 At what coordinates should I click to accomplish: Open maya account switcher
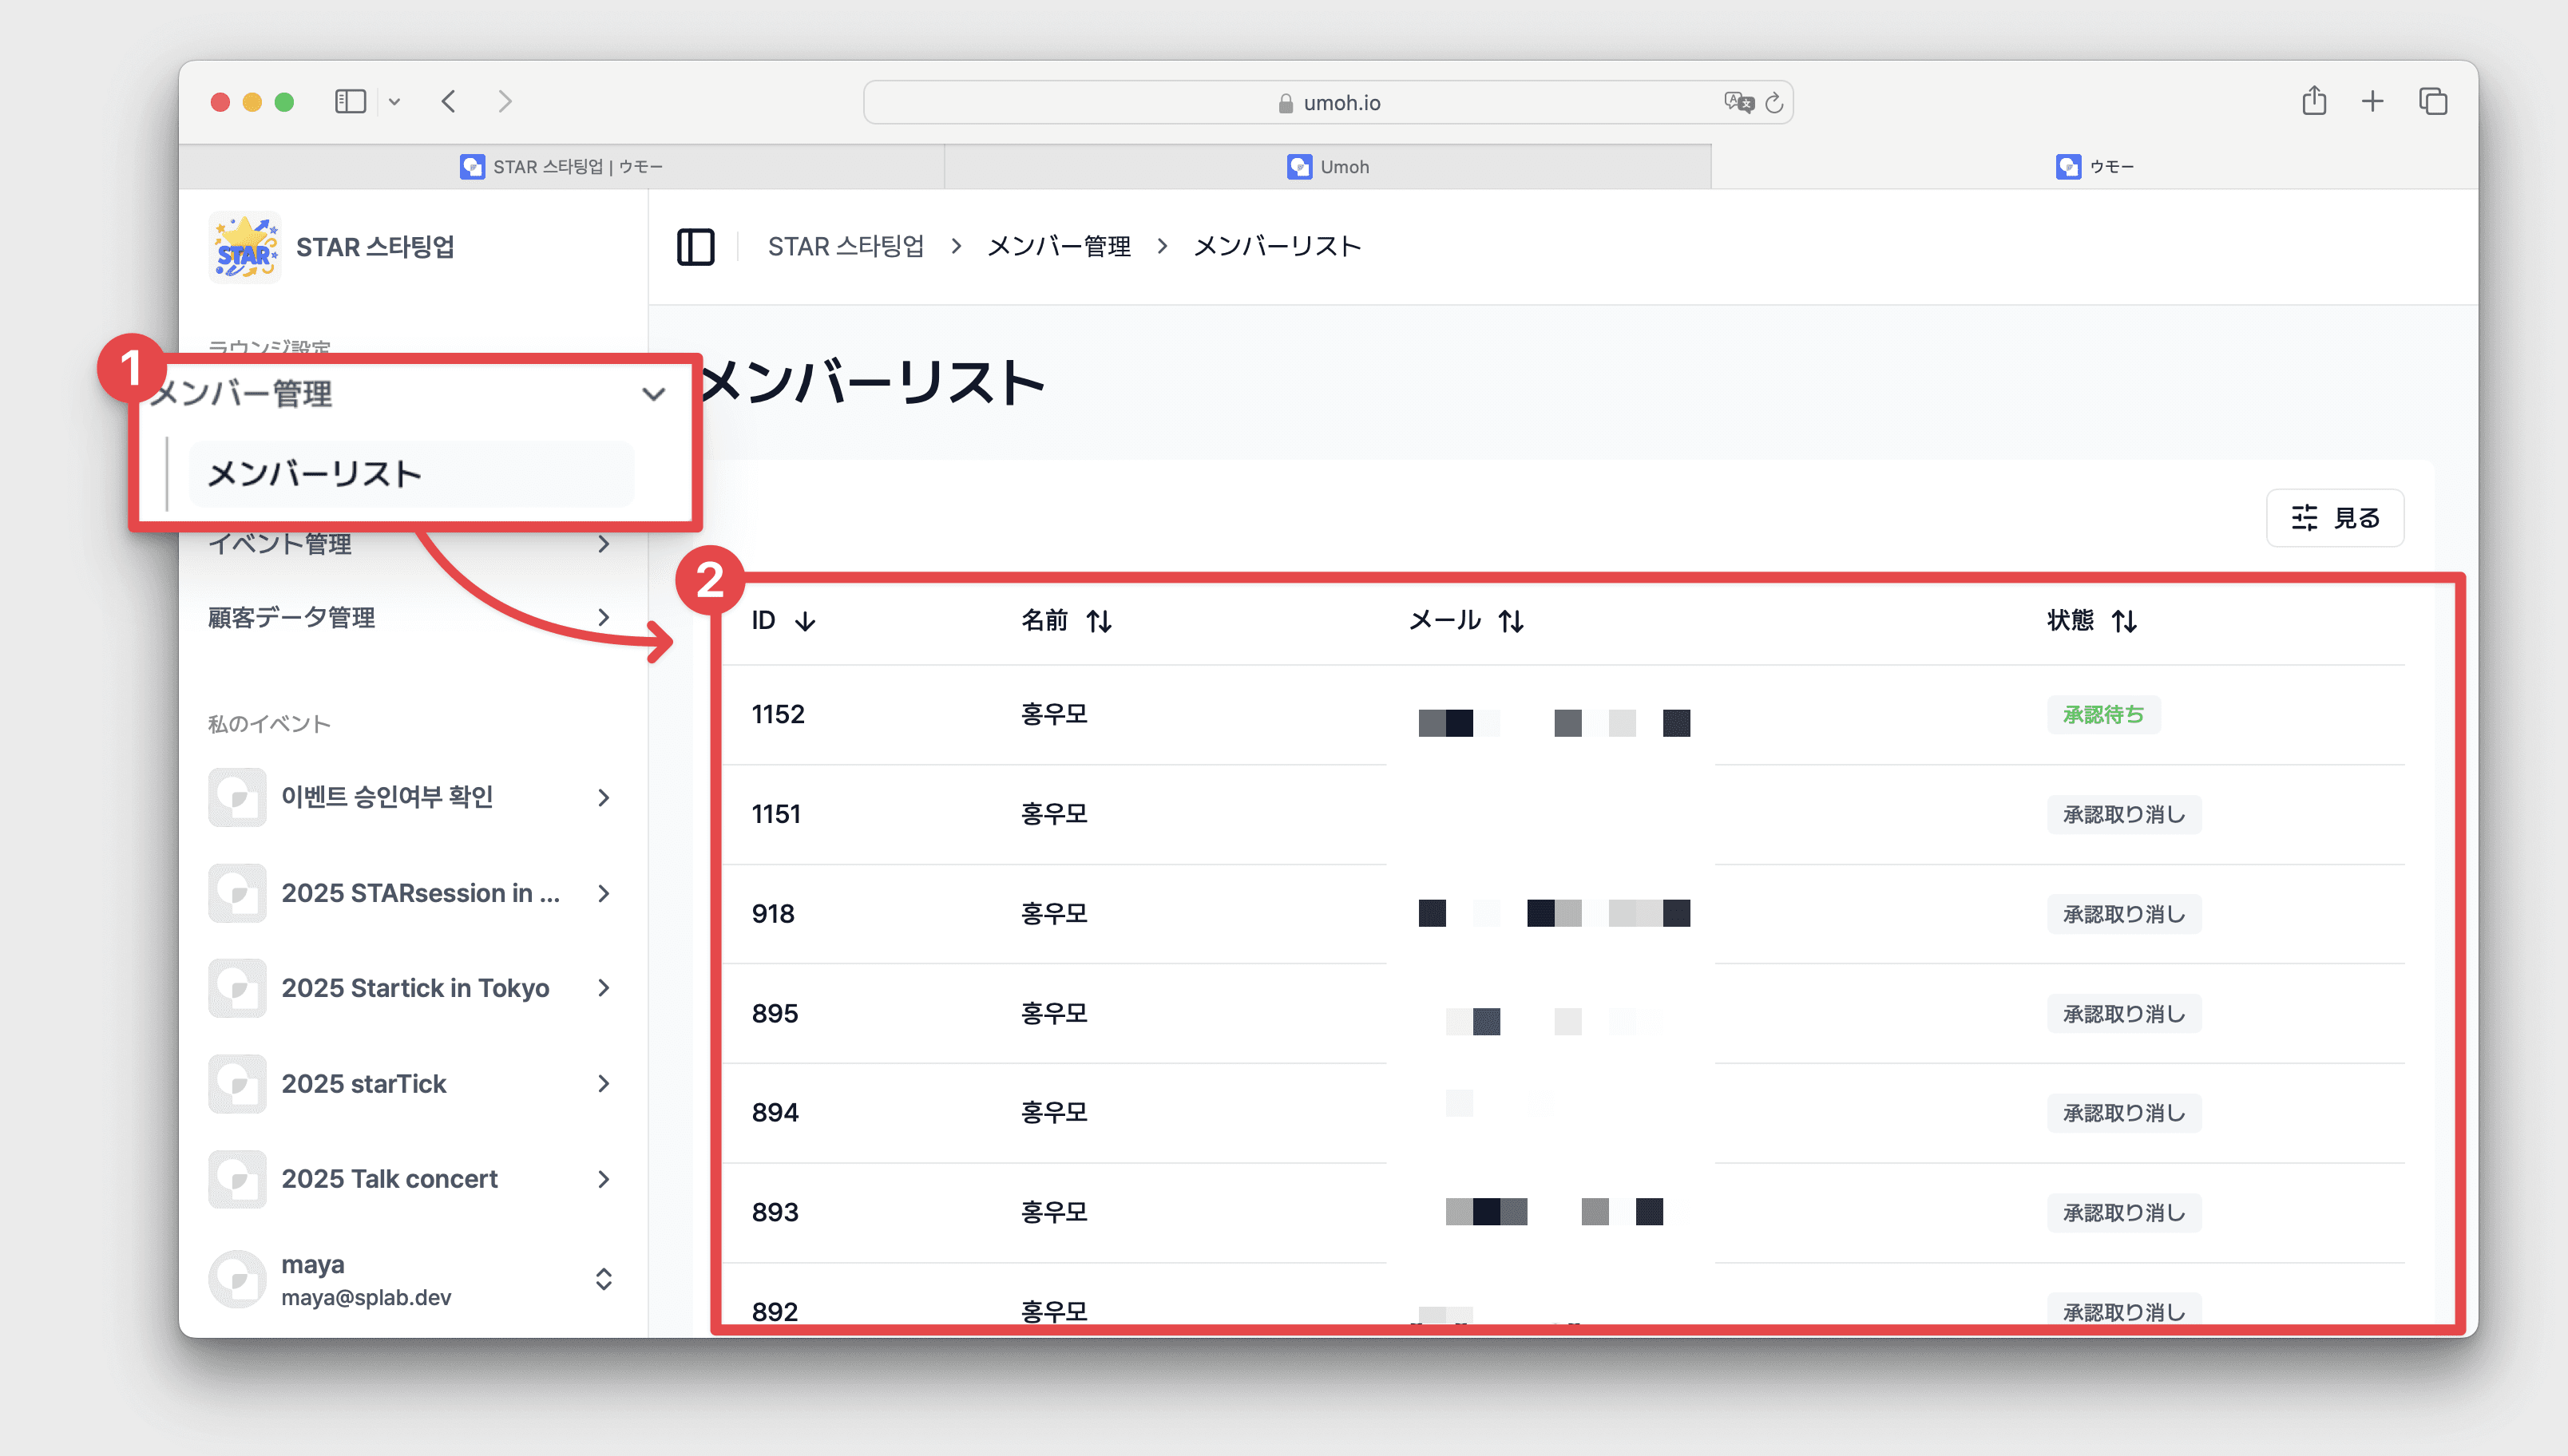[x=604, y=1279]
